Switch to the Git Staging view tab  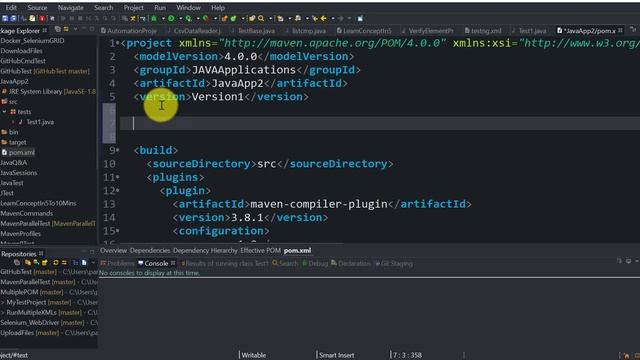393,263
